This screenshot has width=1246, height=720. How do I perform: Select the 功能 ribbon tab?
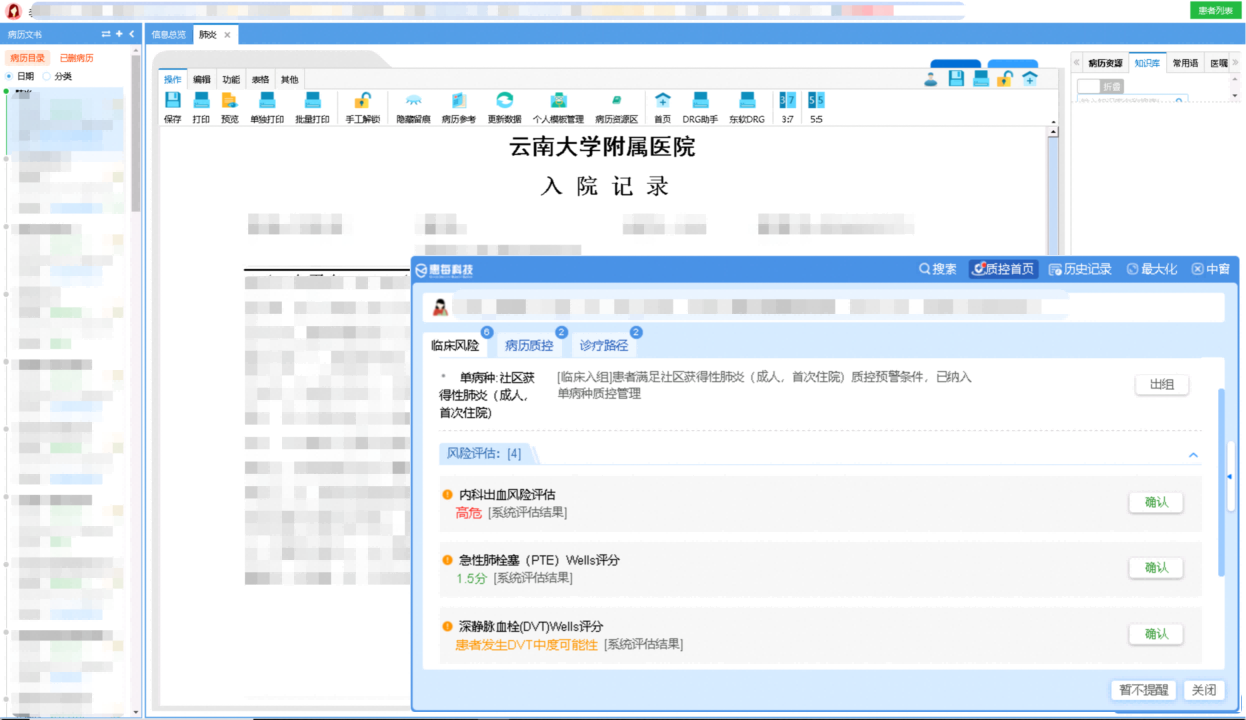(x=231, y=79)
